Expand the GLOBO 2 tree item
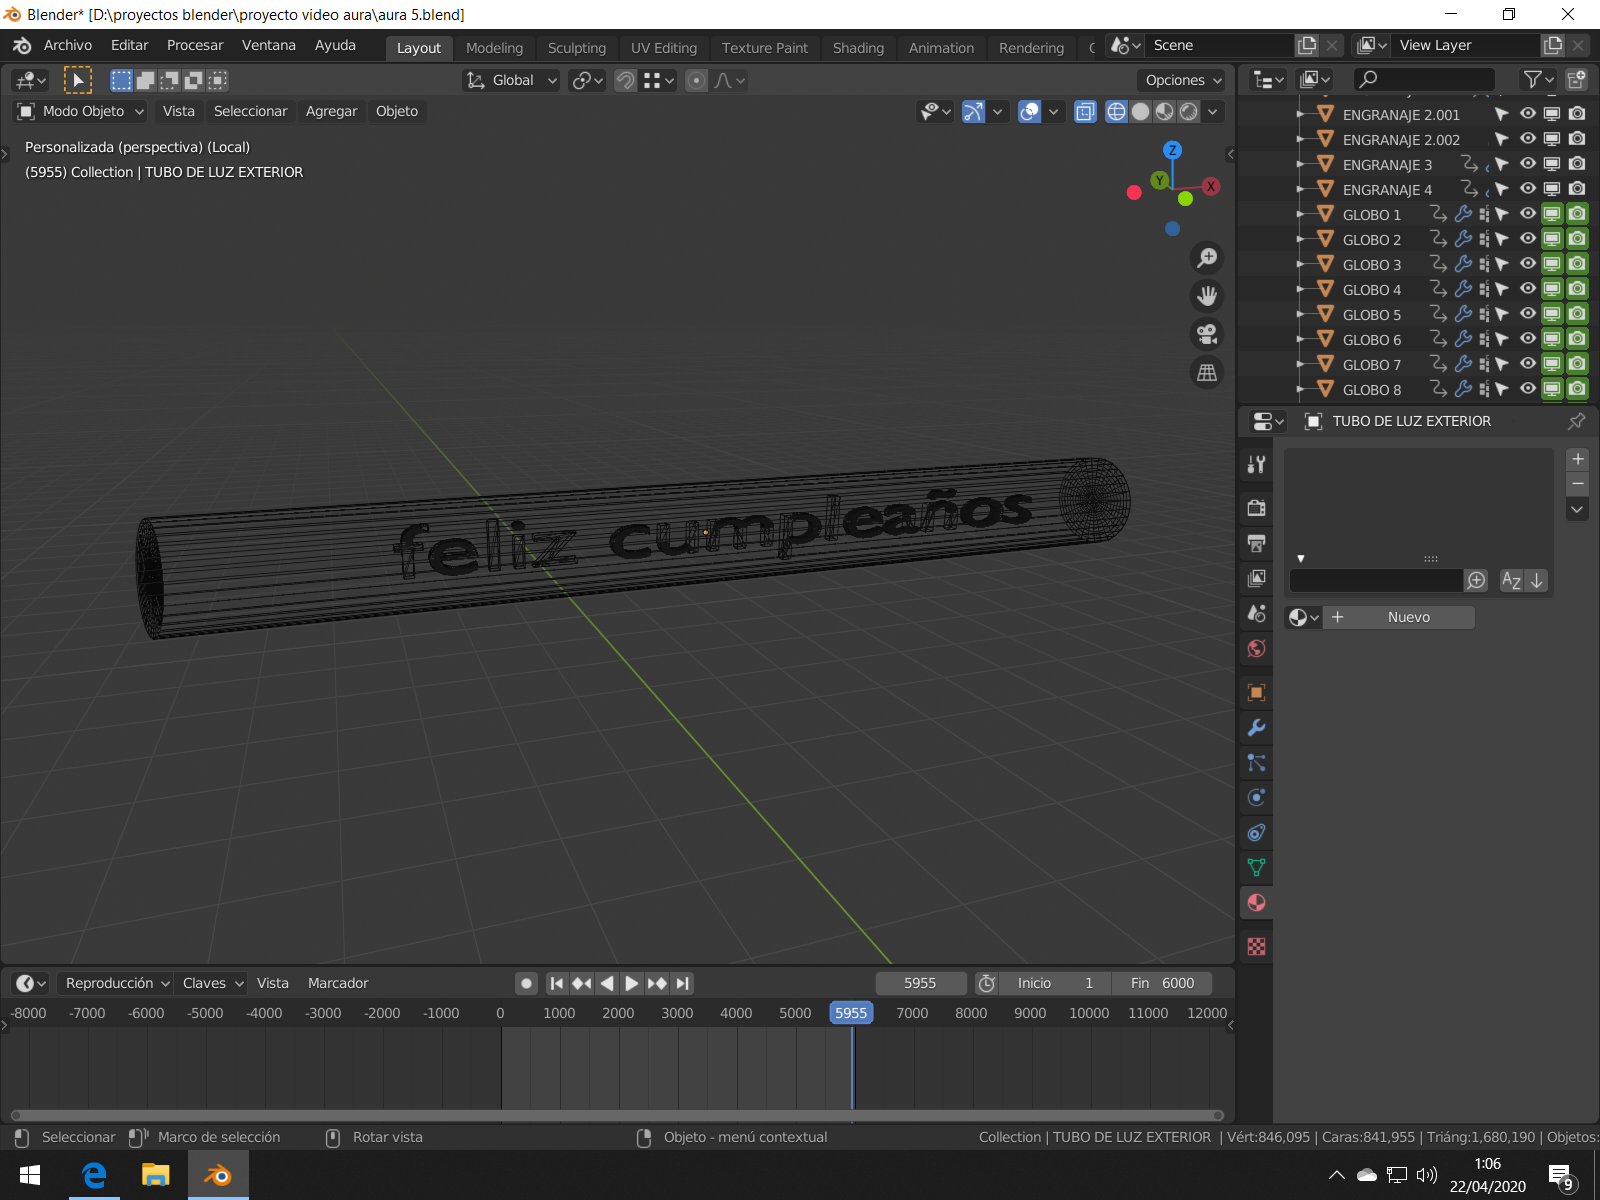Image resolution: width=1600 pixels, height=1200 pixels. [x=1300, y=240]
